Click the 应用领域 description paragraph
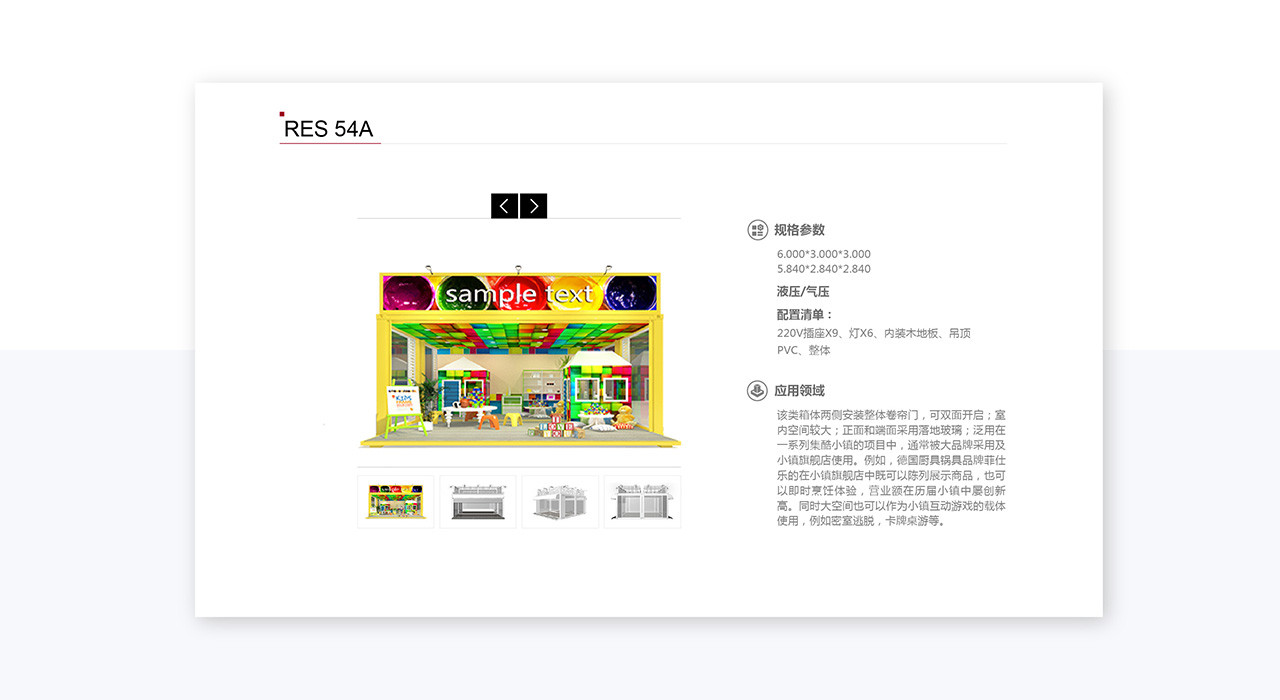1280x700 pixels. 892,467
